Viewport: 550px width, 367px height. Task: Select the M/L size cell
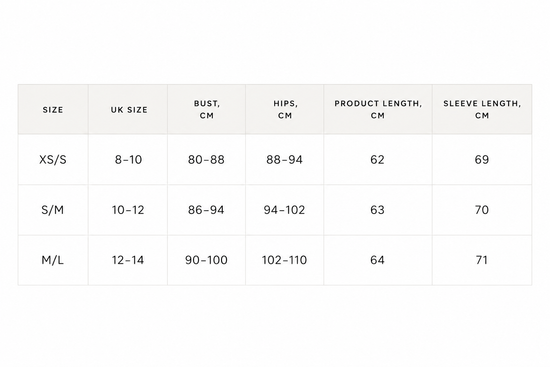point(53,260)
